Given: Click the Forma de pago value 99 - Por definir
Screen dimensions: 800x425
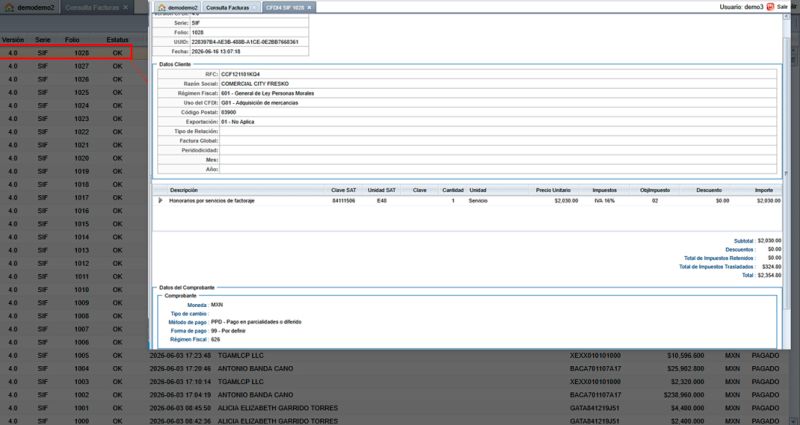Looking at the screenshot, I should tap(228, 331).
